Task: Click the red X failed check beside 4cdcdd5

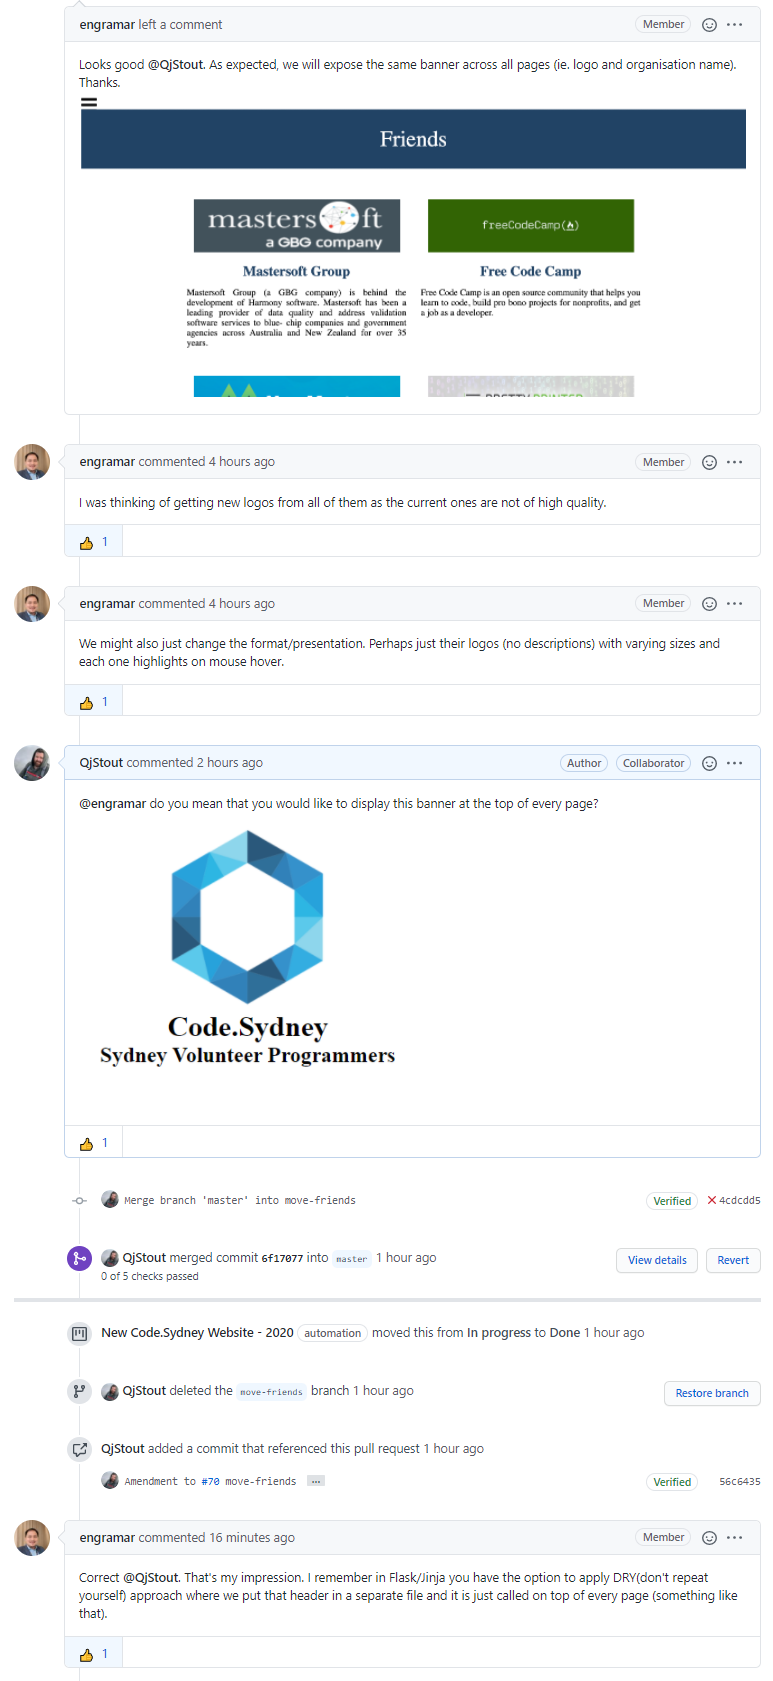Action: pos(713,1200)
